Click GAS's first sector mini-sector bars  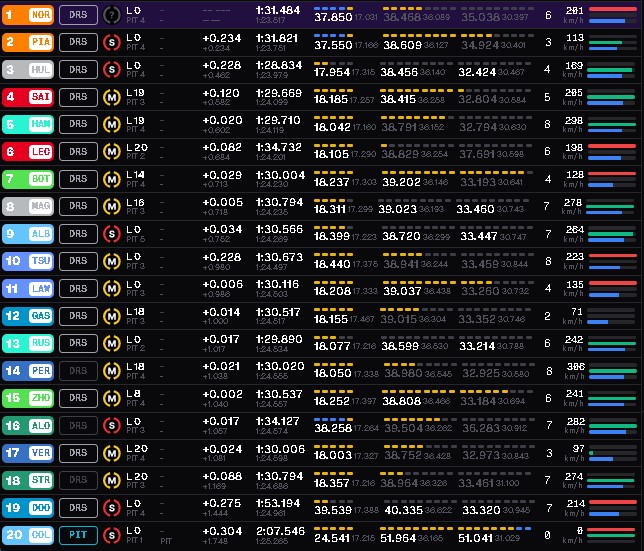pos(332,308)
